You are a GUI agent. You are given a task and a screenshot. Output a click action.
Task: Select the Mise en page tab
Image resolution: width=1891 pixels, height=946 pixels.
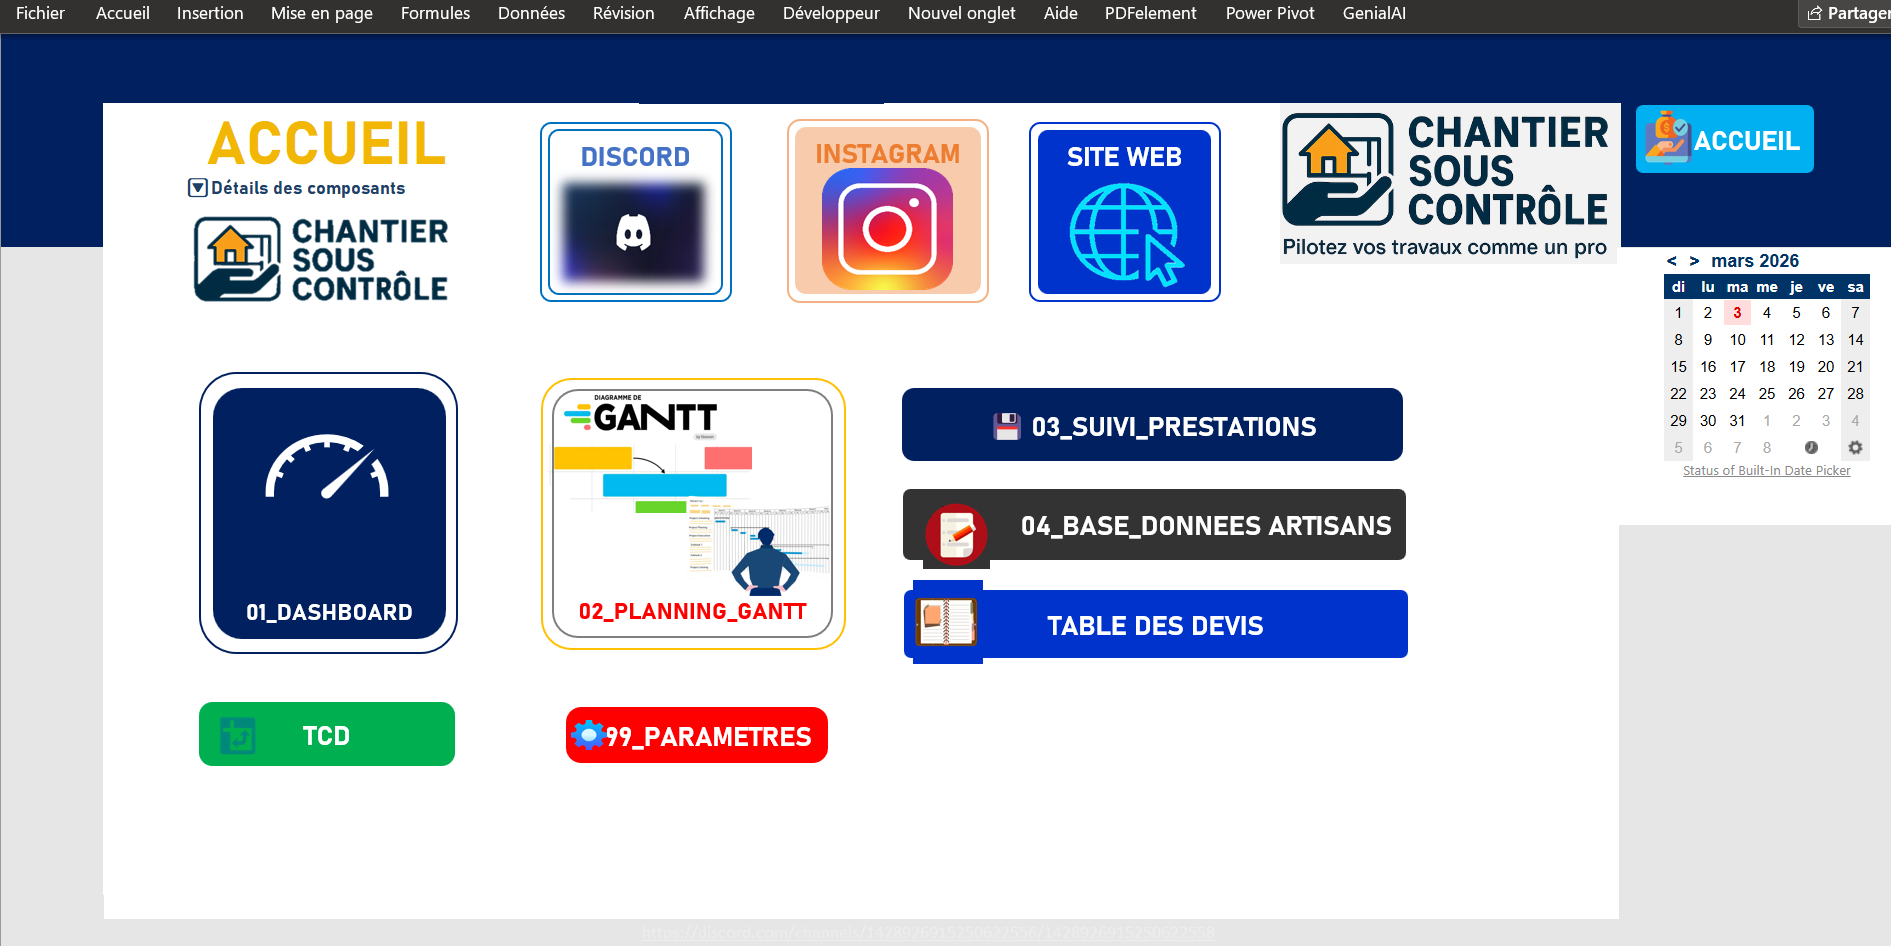[322, 13]
